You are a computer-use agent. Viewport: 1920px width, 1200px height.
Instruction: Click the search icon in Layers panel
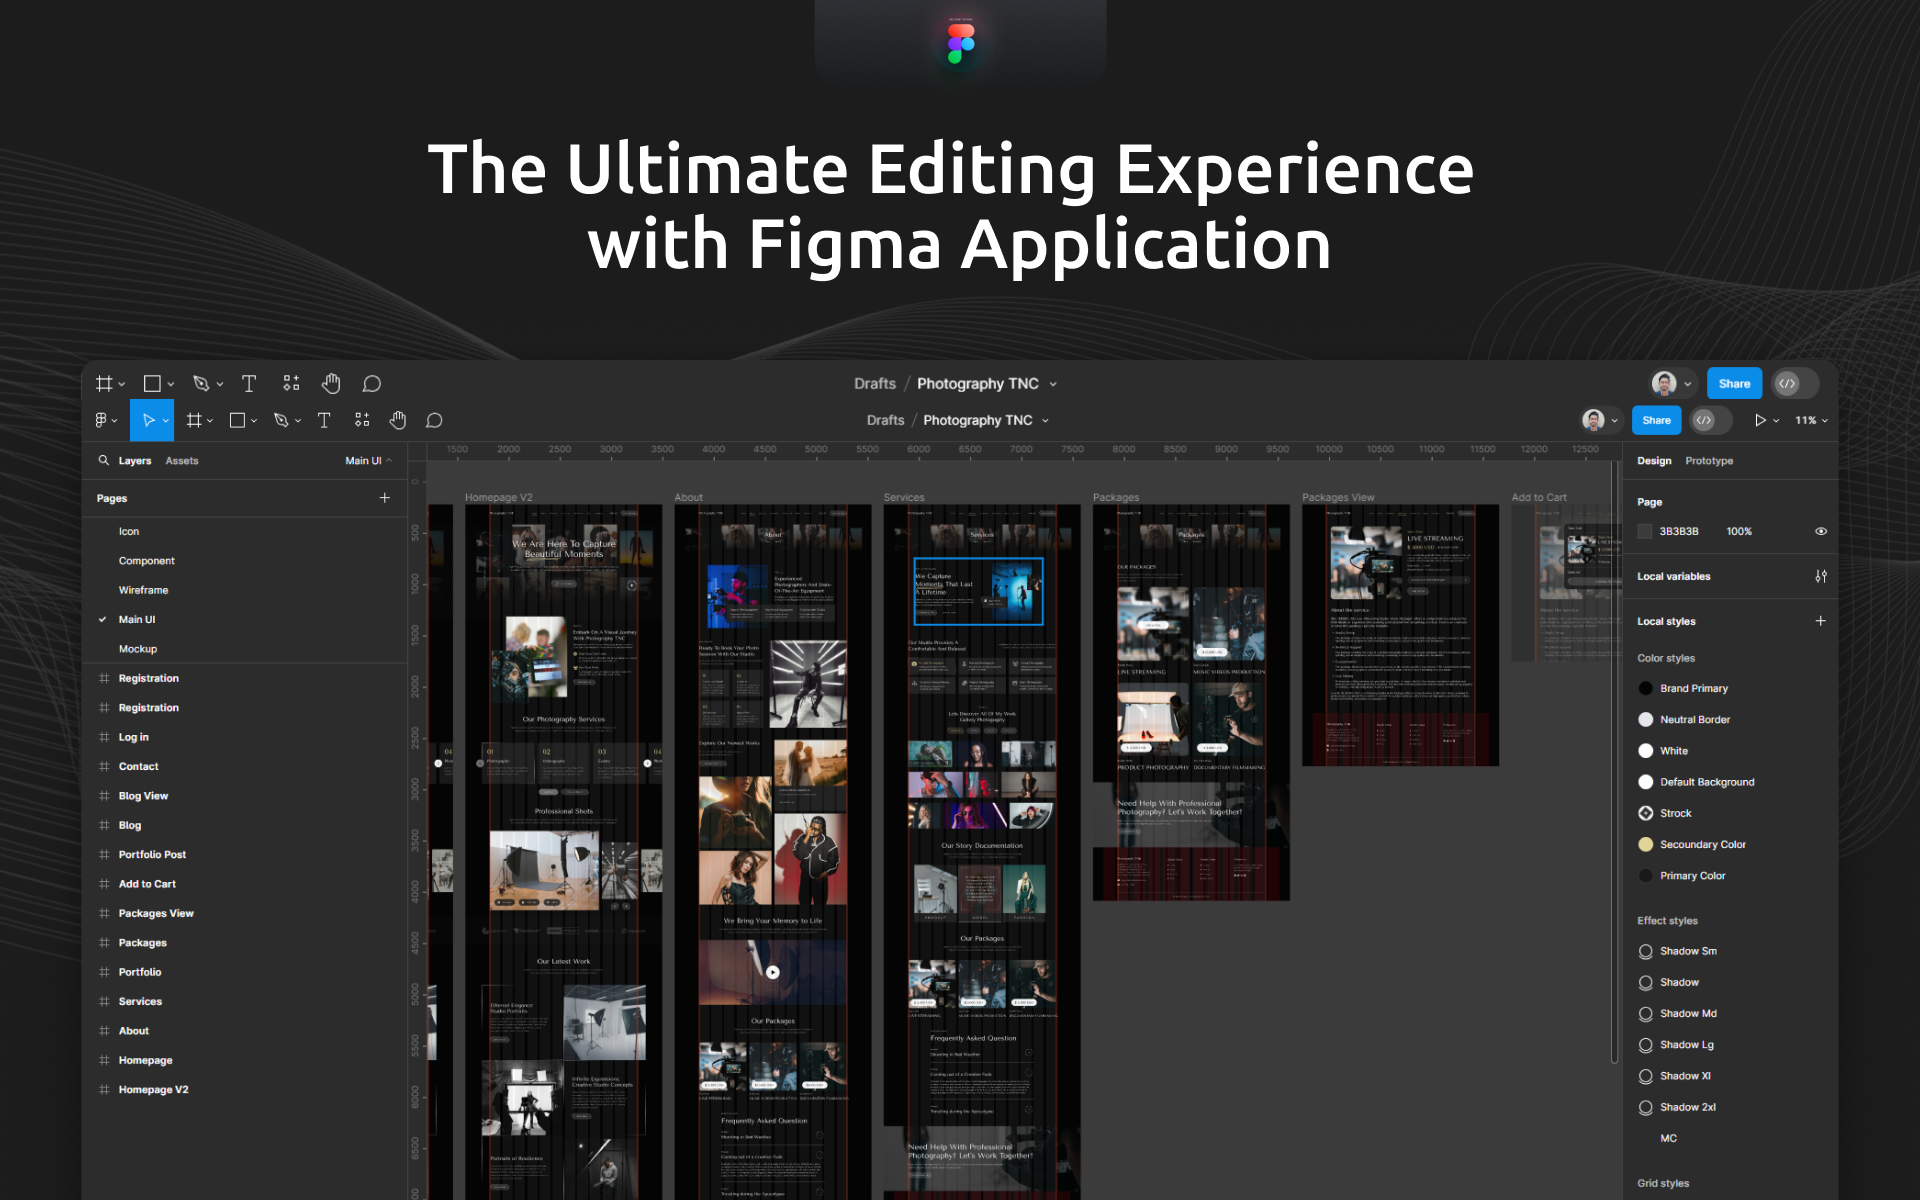tap(103, 460)
